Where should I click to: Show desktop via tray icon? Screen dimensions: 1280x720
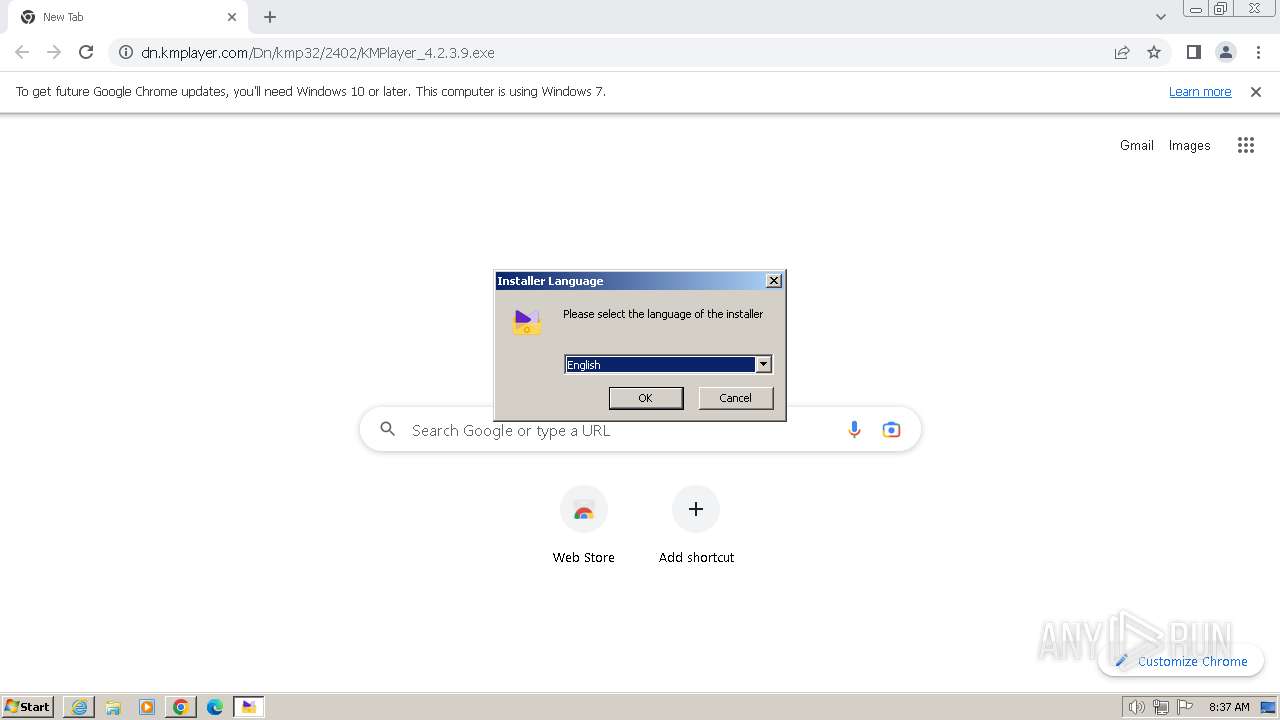click(1268, 707)
